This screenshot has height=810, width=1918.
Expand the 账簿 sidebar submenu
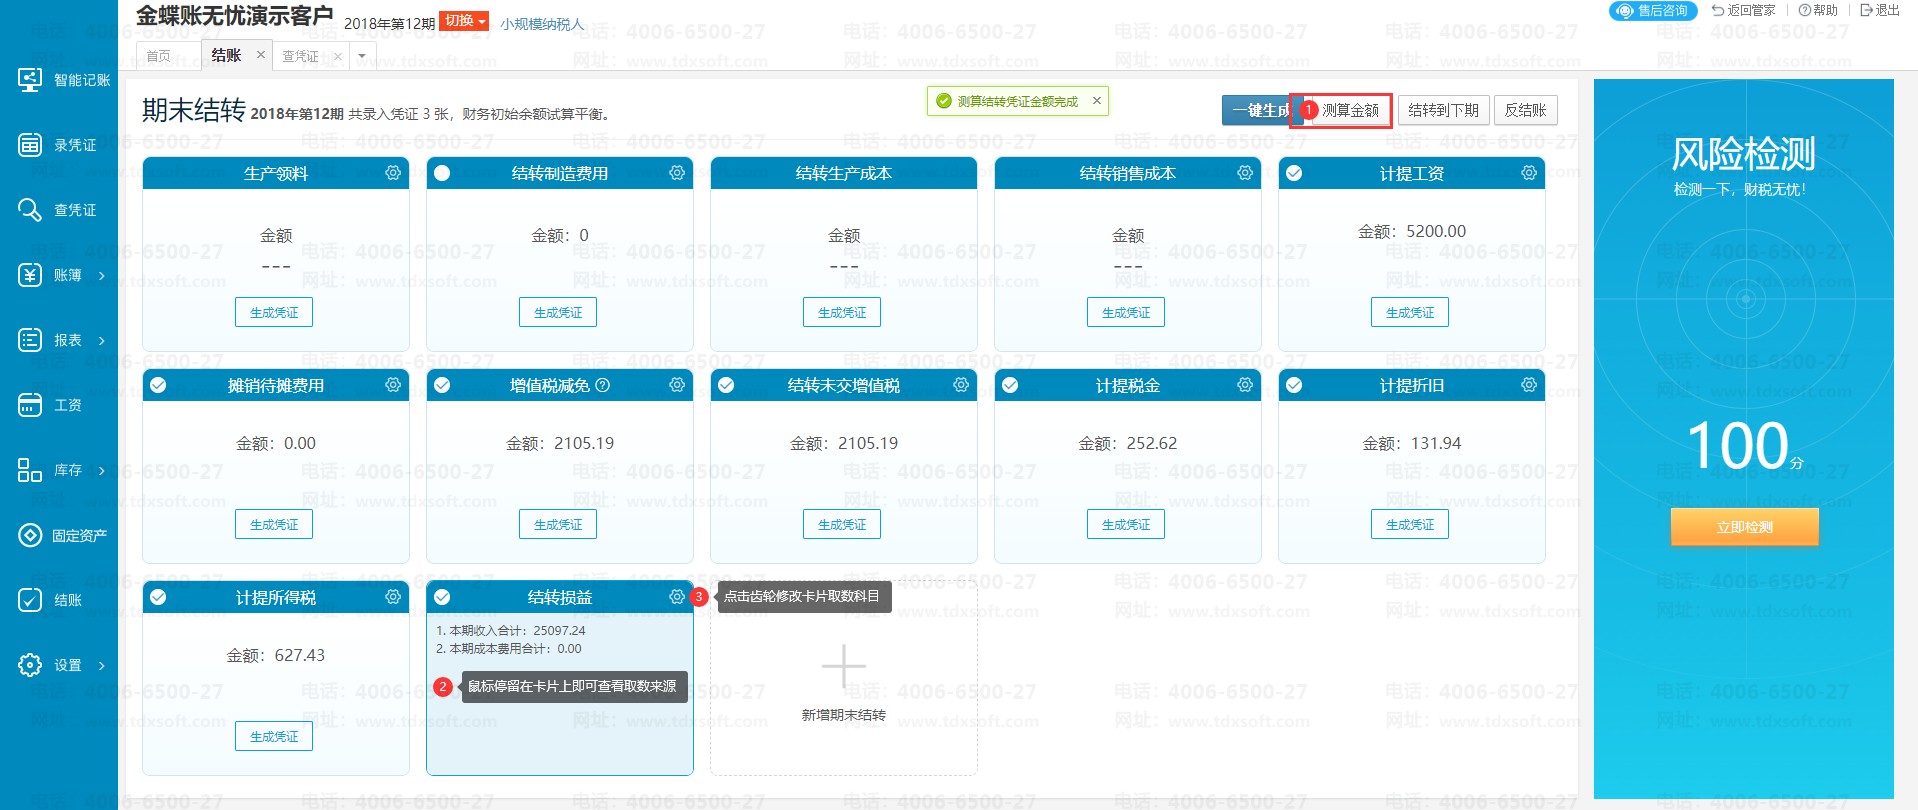101,275
